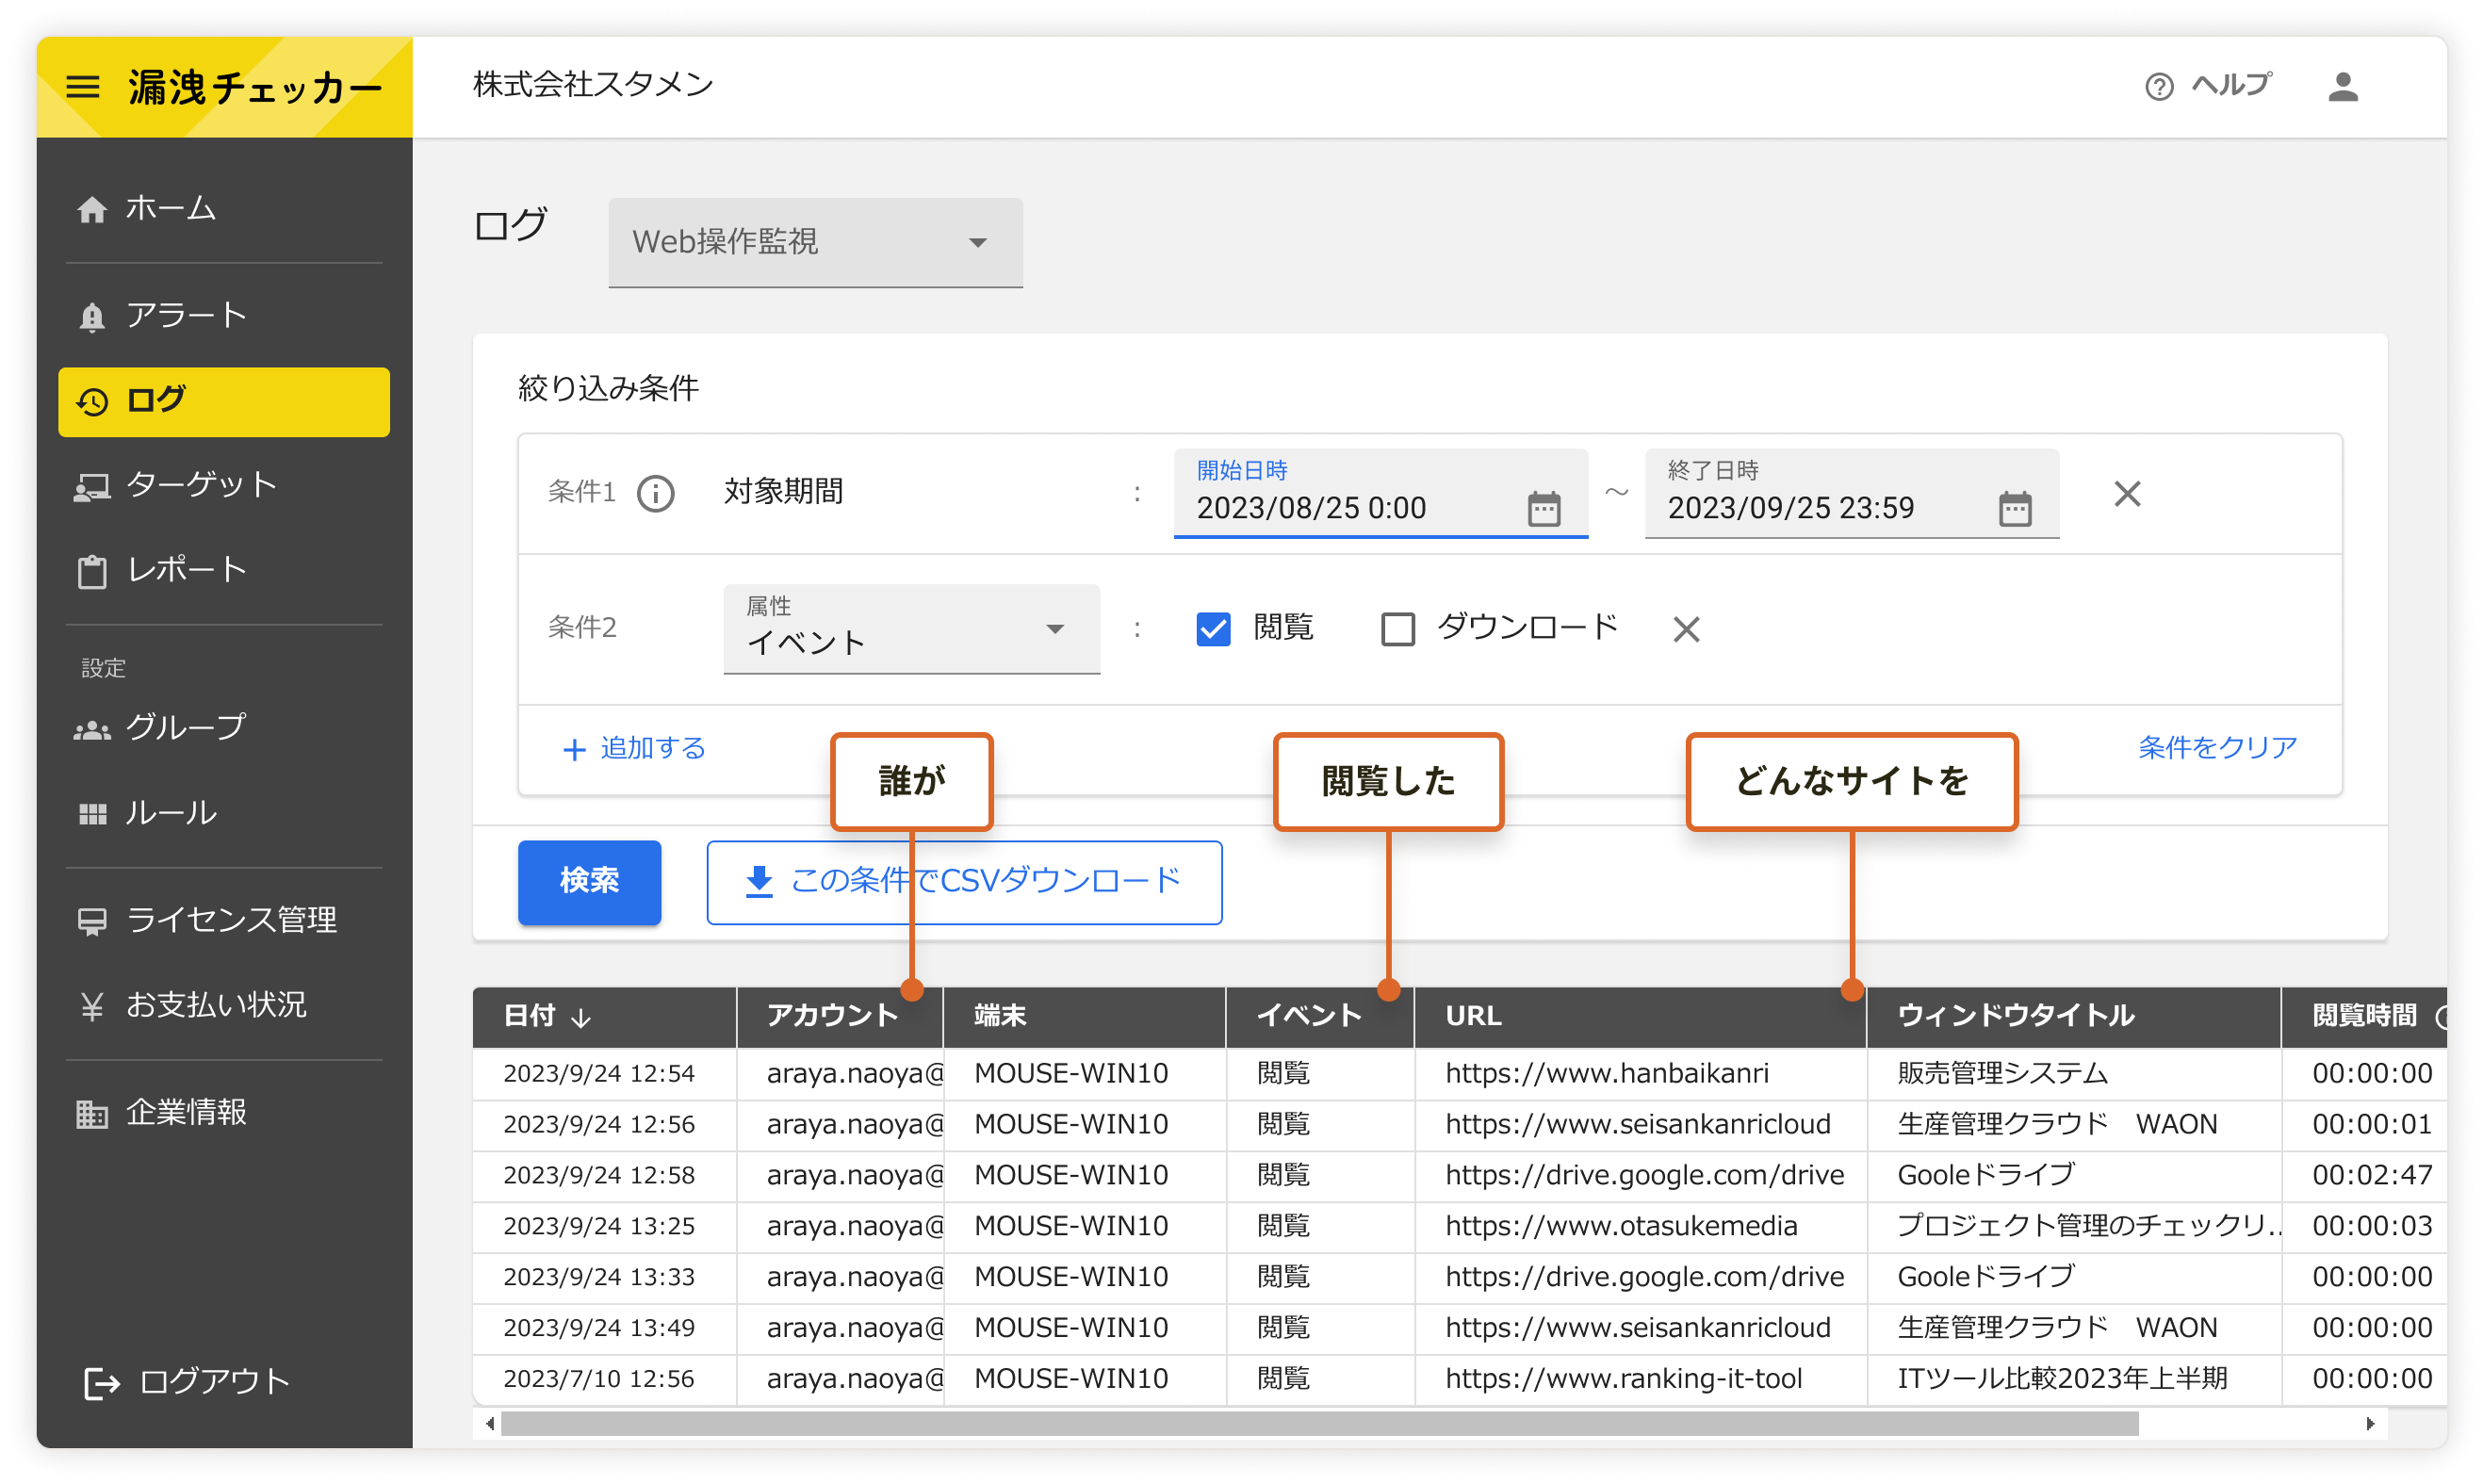Click the 検索 button

point(589,882)
